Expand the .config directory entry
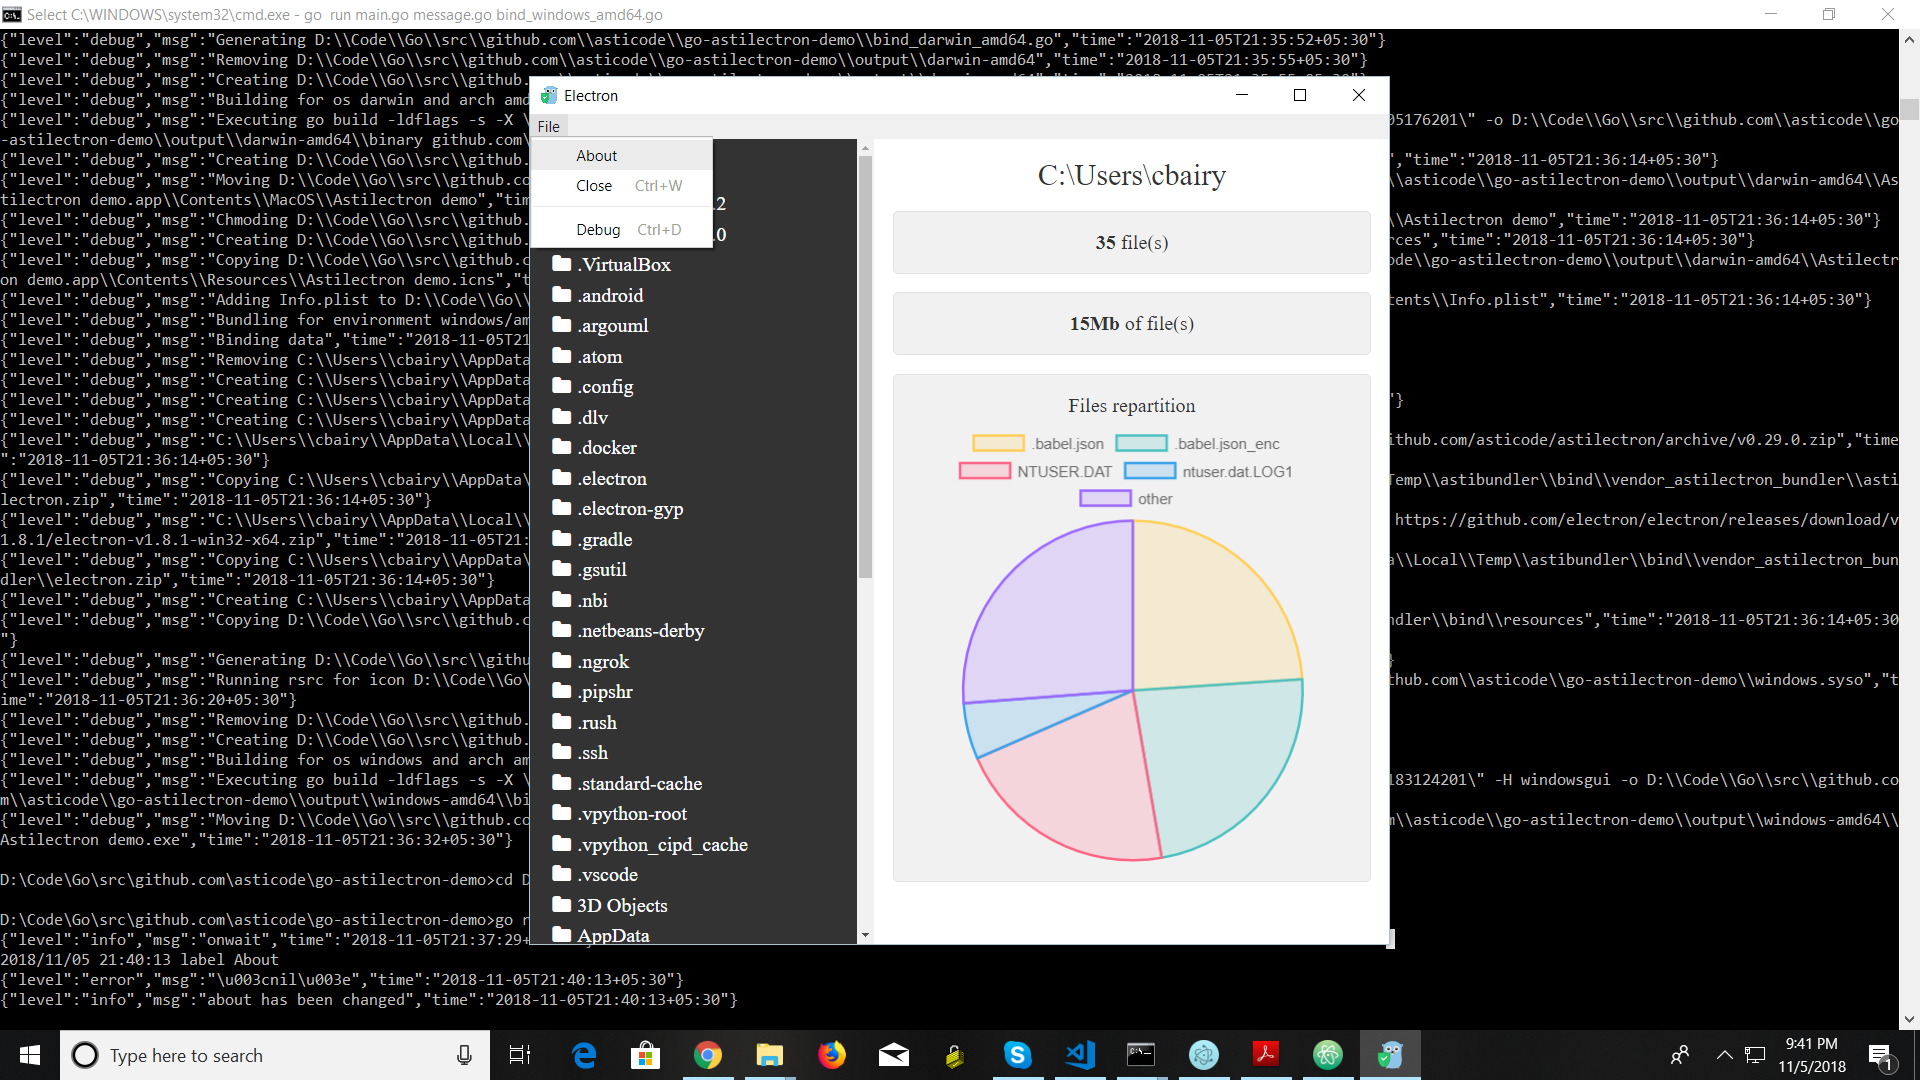Screen dimensions: 1920x1080 pos(604,386)
